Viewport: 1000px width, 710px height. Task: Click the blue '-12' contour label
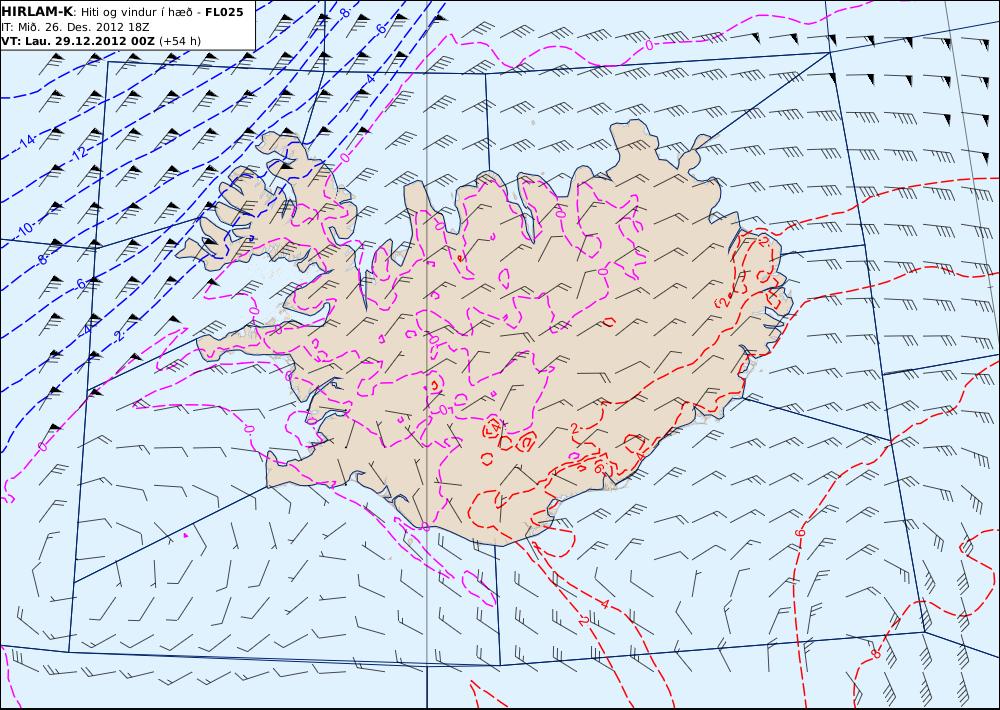click(77, 153)
